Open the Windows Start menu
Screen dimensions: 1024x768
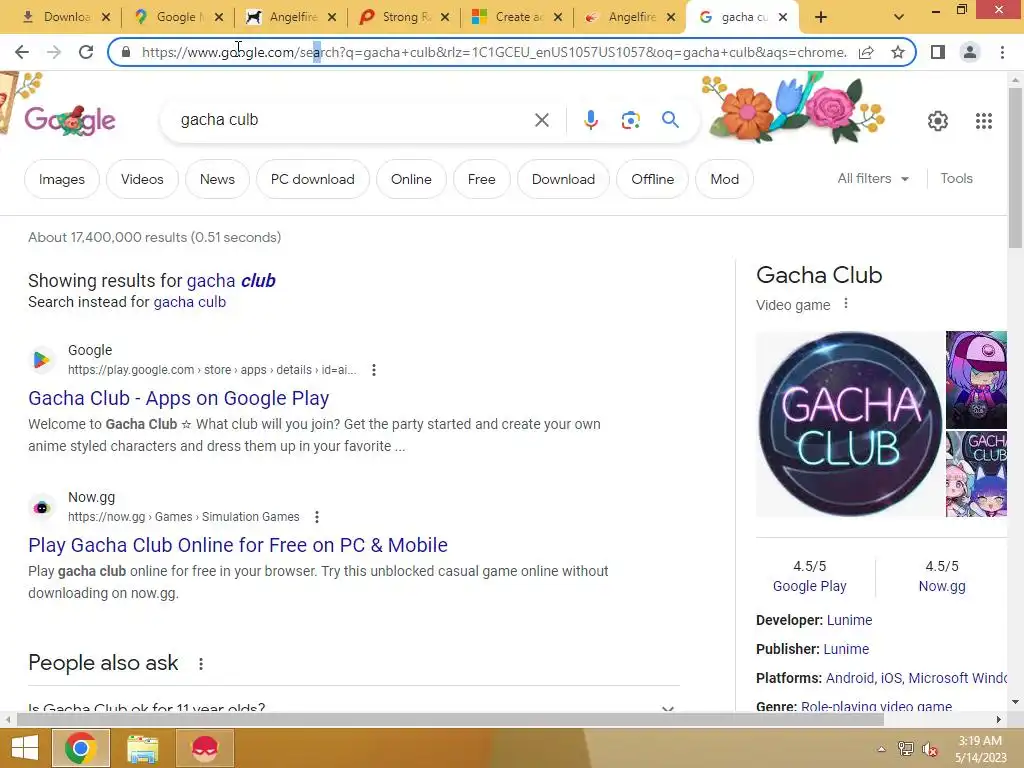25,748
